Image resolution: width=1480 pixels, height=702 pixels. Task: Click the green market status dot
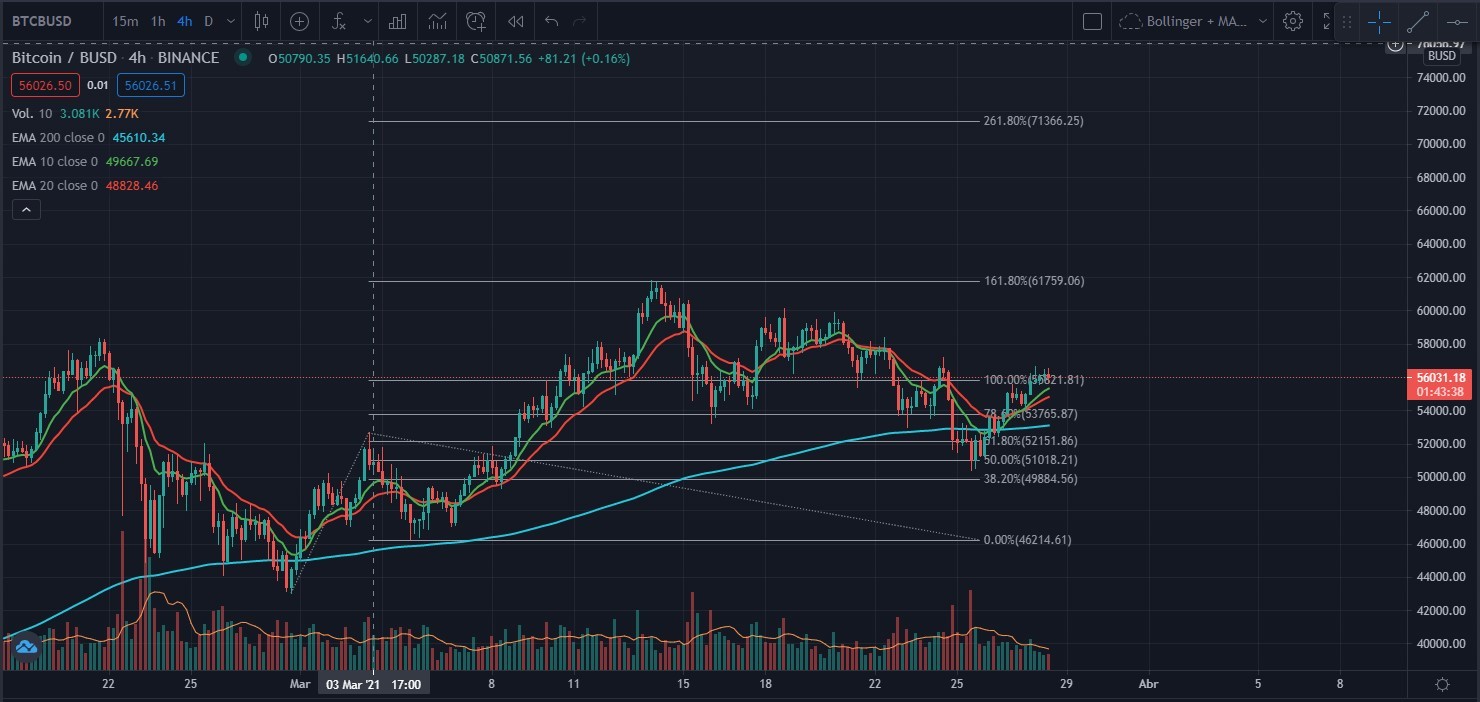point(242,58)
